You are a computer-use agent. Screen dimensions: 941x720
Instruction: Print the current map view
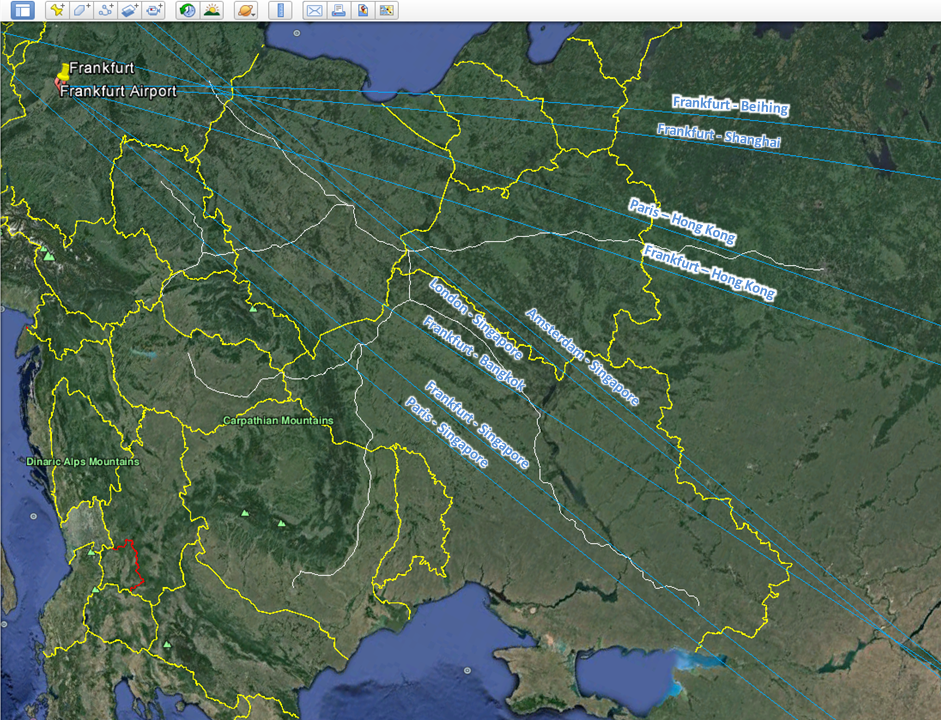click(338, 11)
